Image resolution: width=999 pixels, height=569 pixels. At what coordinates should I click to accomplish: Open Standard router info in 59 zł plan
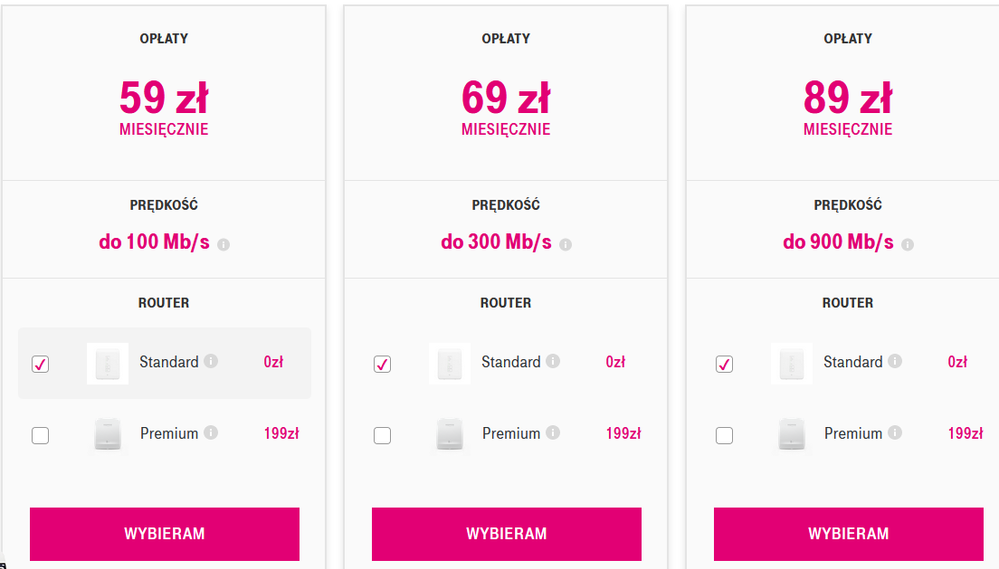click(x=211, y=361)
